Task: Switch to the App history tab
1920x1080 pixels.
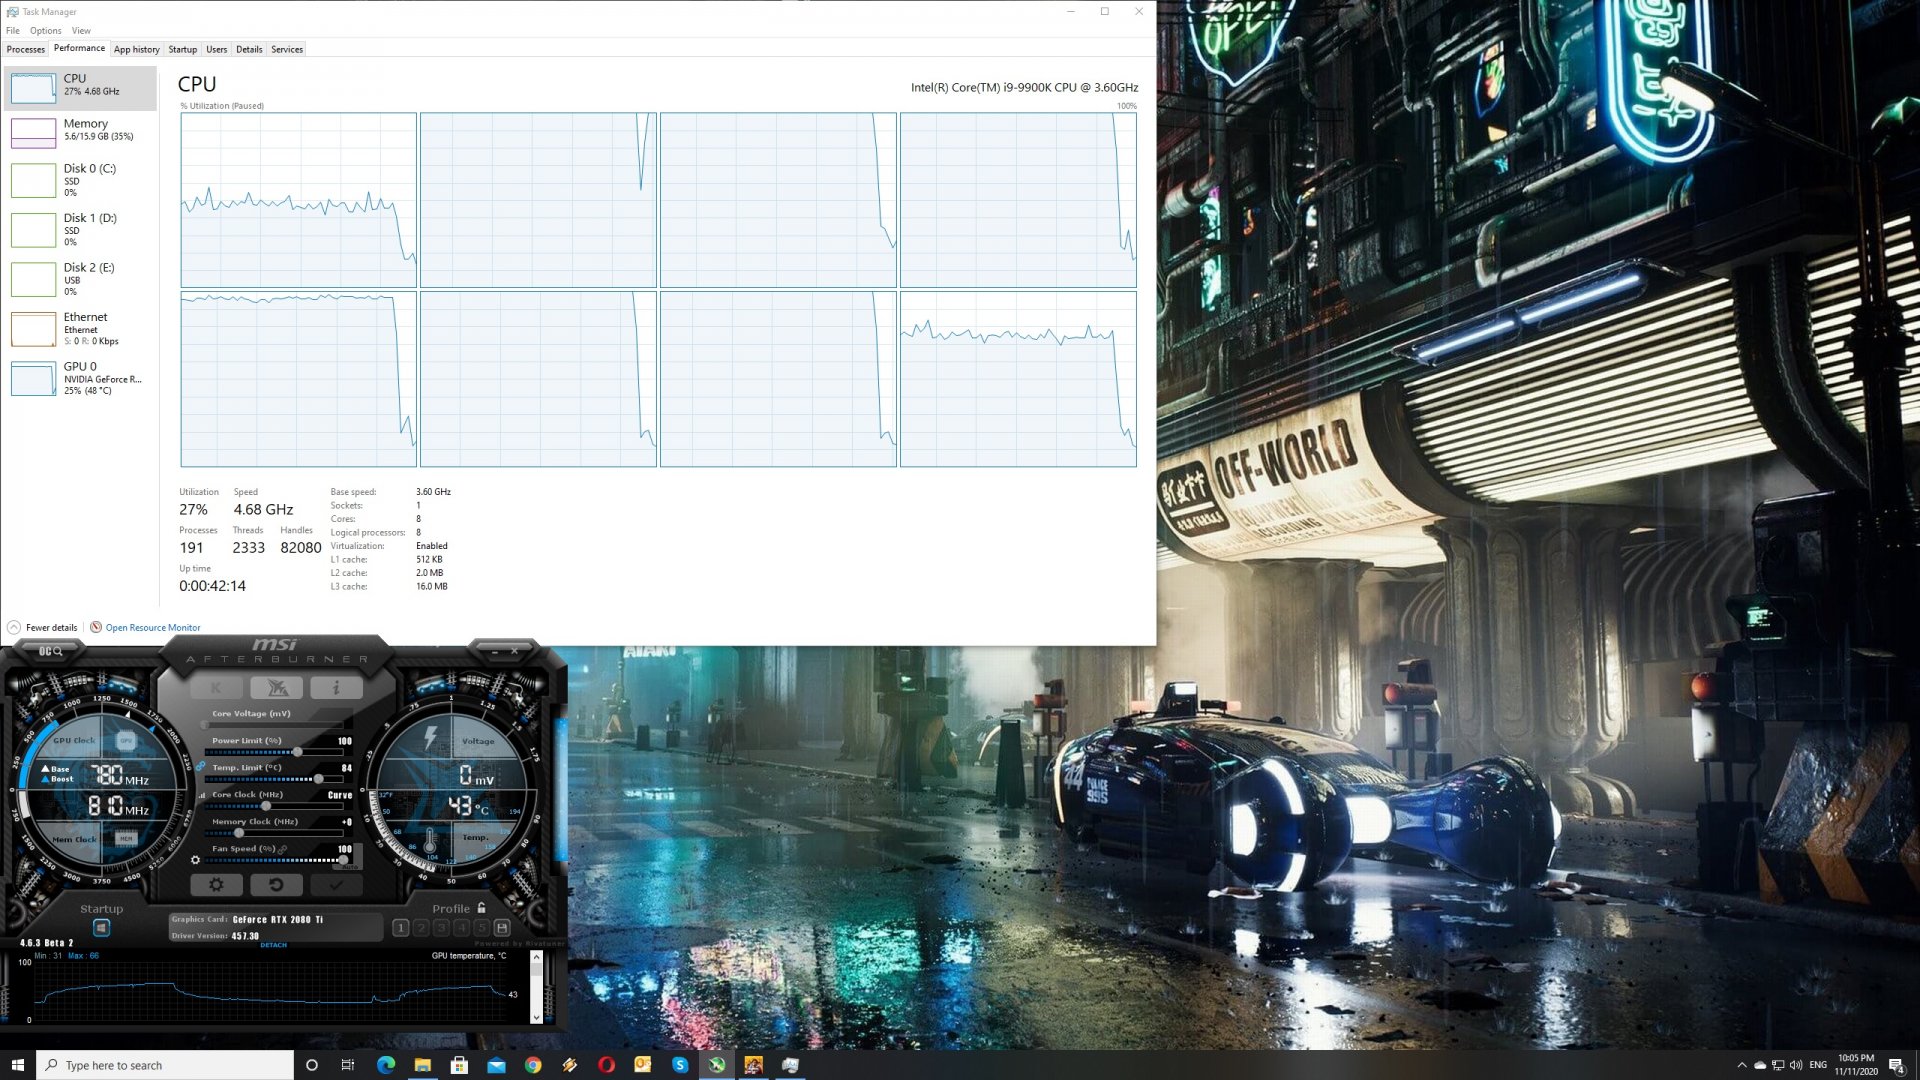Action: click(136, 48)
